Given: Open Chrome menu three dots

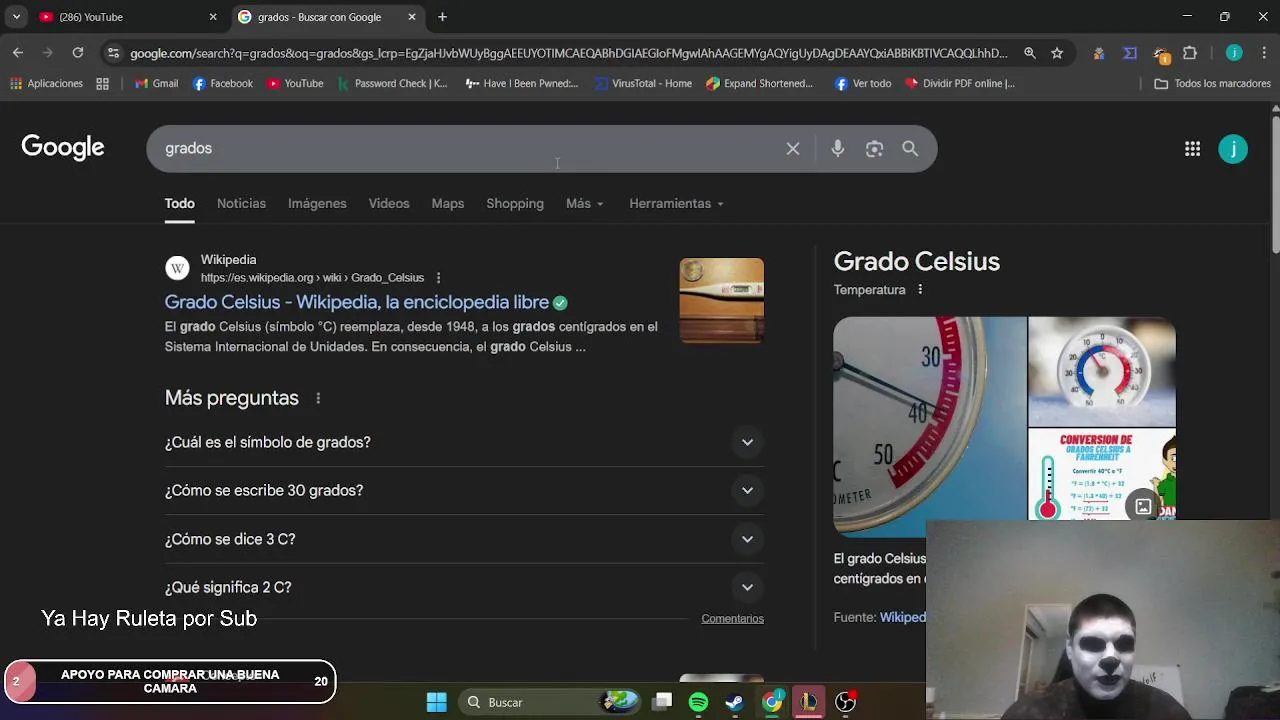Looking at the screenshot, I should tap(1264, 53).
